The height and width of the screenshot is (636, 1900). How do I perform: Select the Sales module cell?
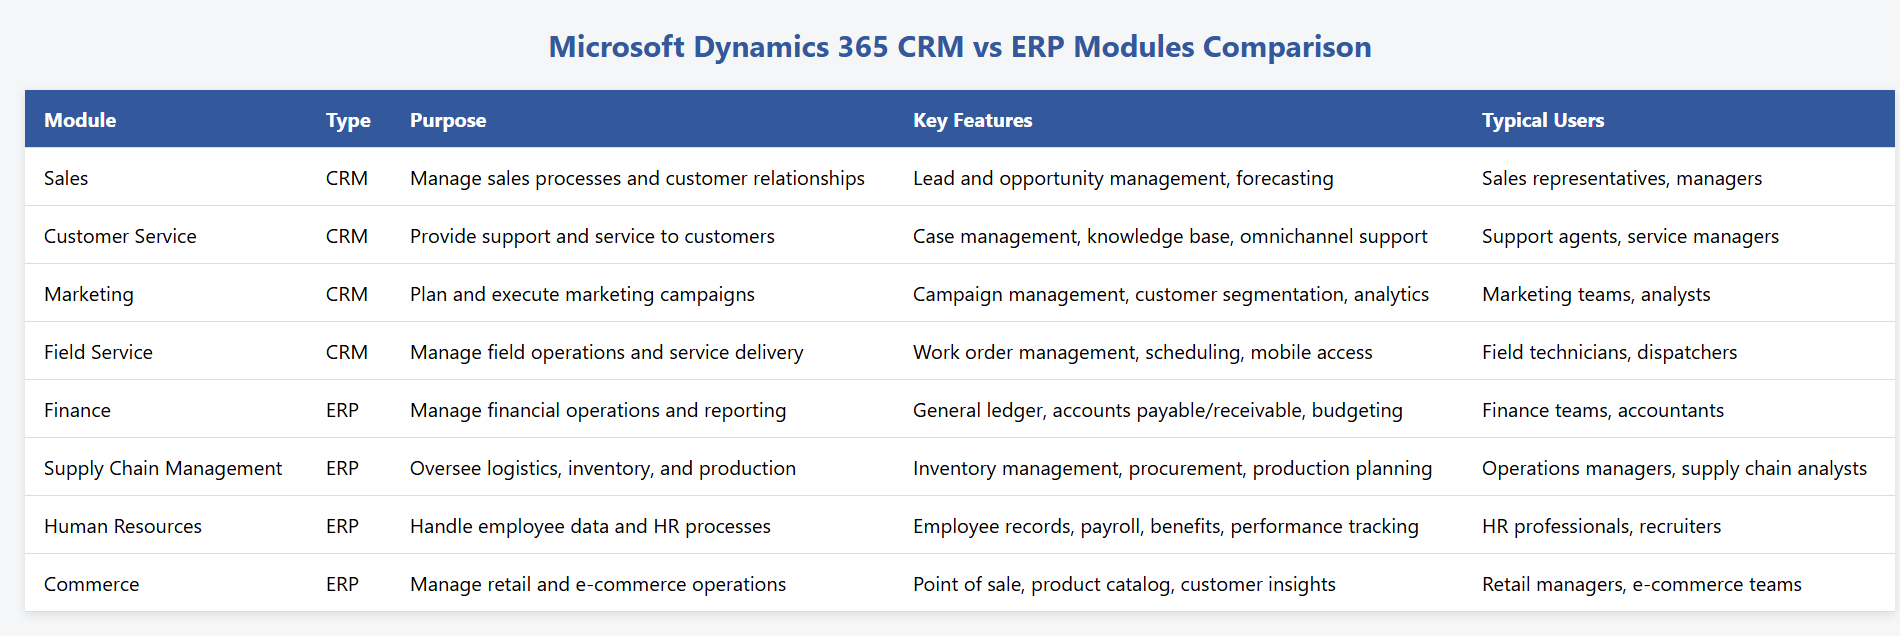pos(66,178)
